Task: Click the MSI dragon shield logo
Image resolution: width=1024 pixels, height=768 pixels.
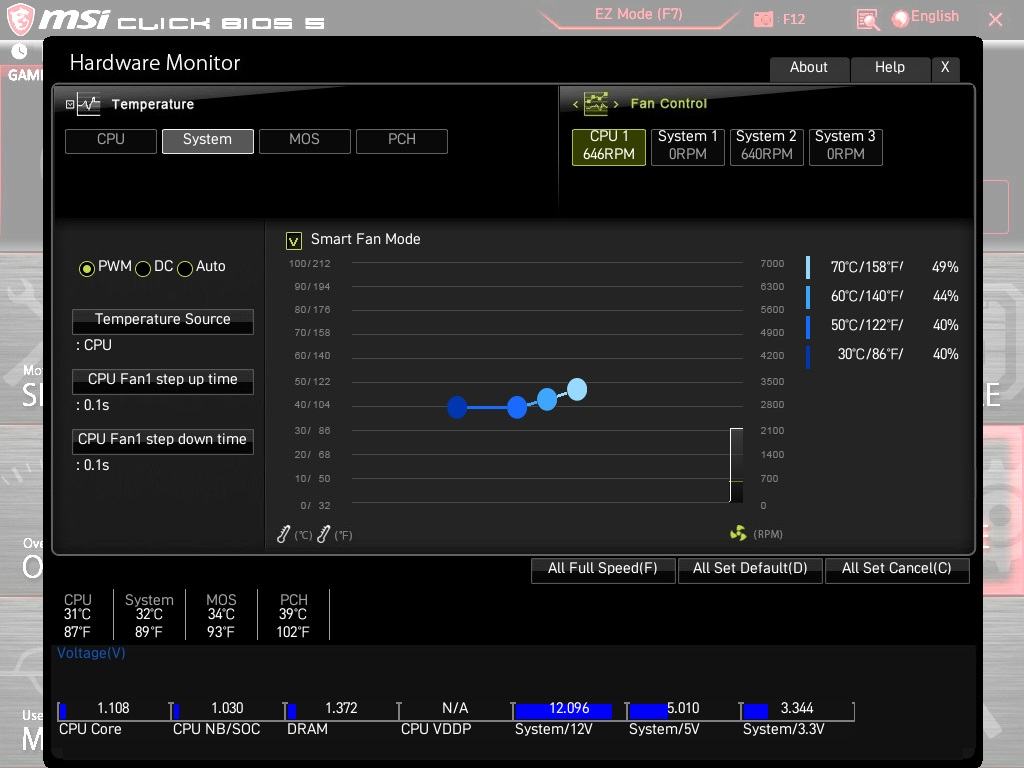Action: [x=20, y=19]
